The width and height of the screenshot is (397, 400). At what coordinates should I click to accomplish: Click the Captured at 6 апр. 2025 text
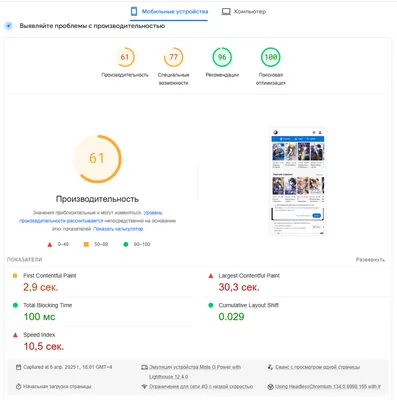[x=68, y=367]
